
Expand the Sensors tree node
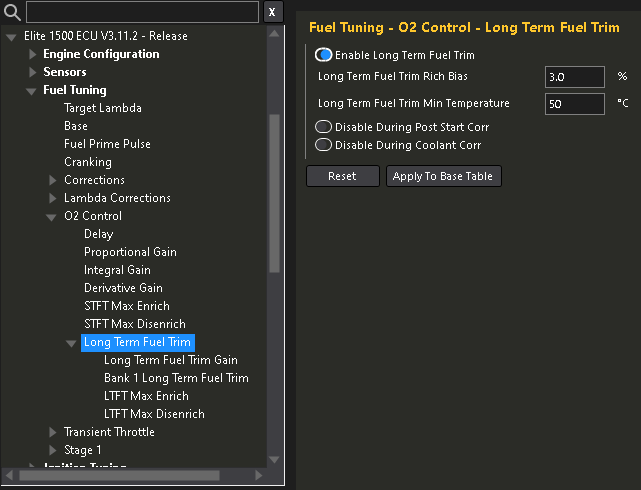(x=33, y=72)
